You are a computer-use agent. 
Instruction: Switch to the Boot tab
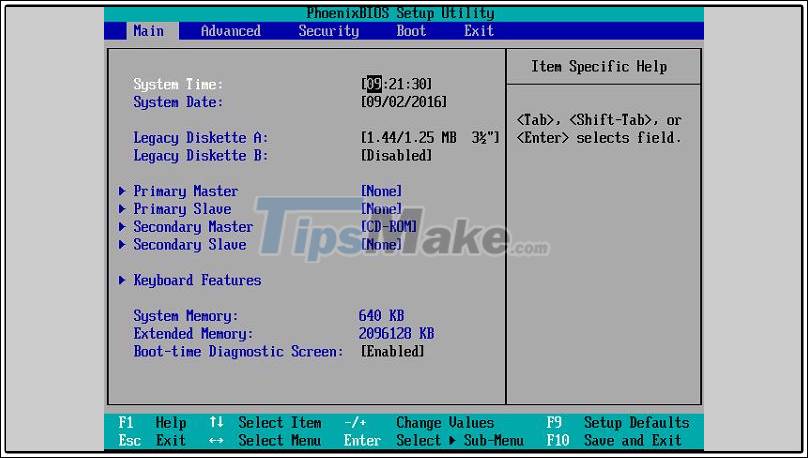[x=411, y=31]
